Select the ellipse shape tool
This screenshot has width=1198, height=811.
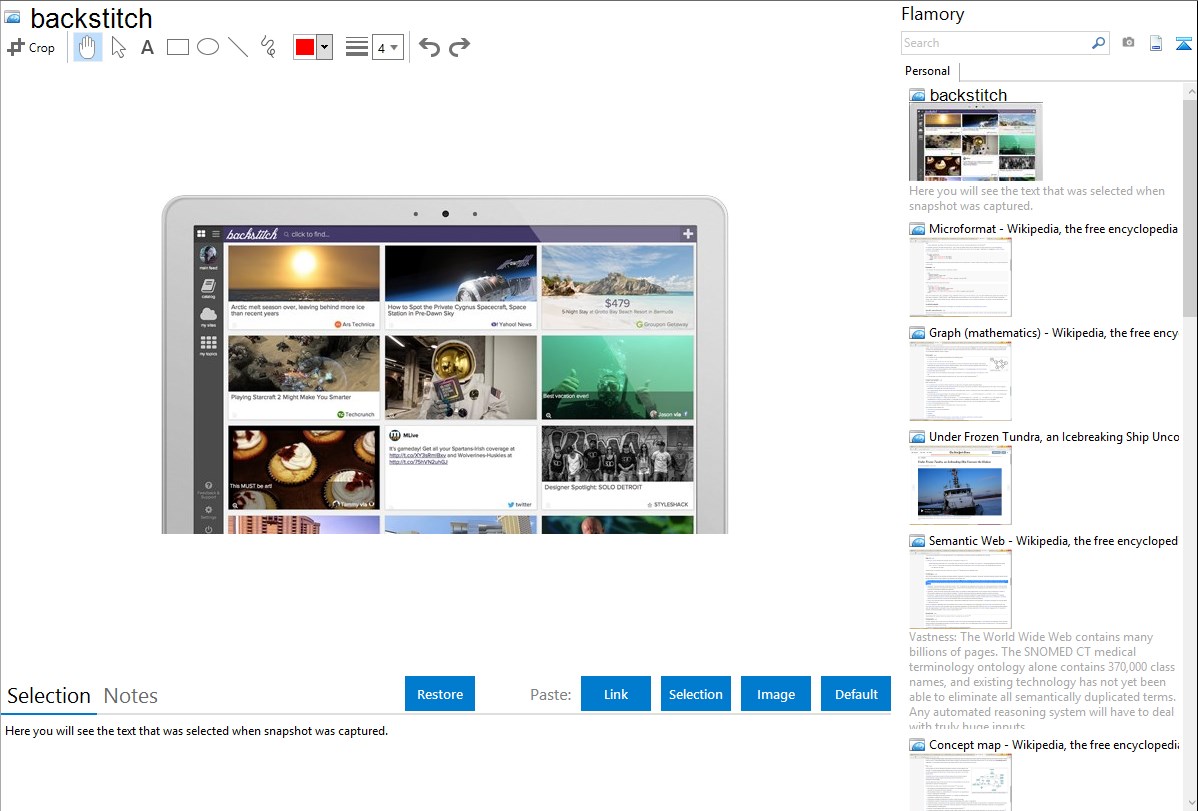tap(208, 47)
